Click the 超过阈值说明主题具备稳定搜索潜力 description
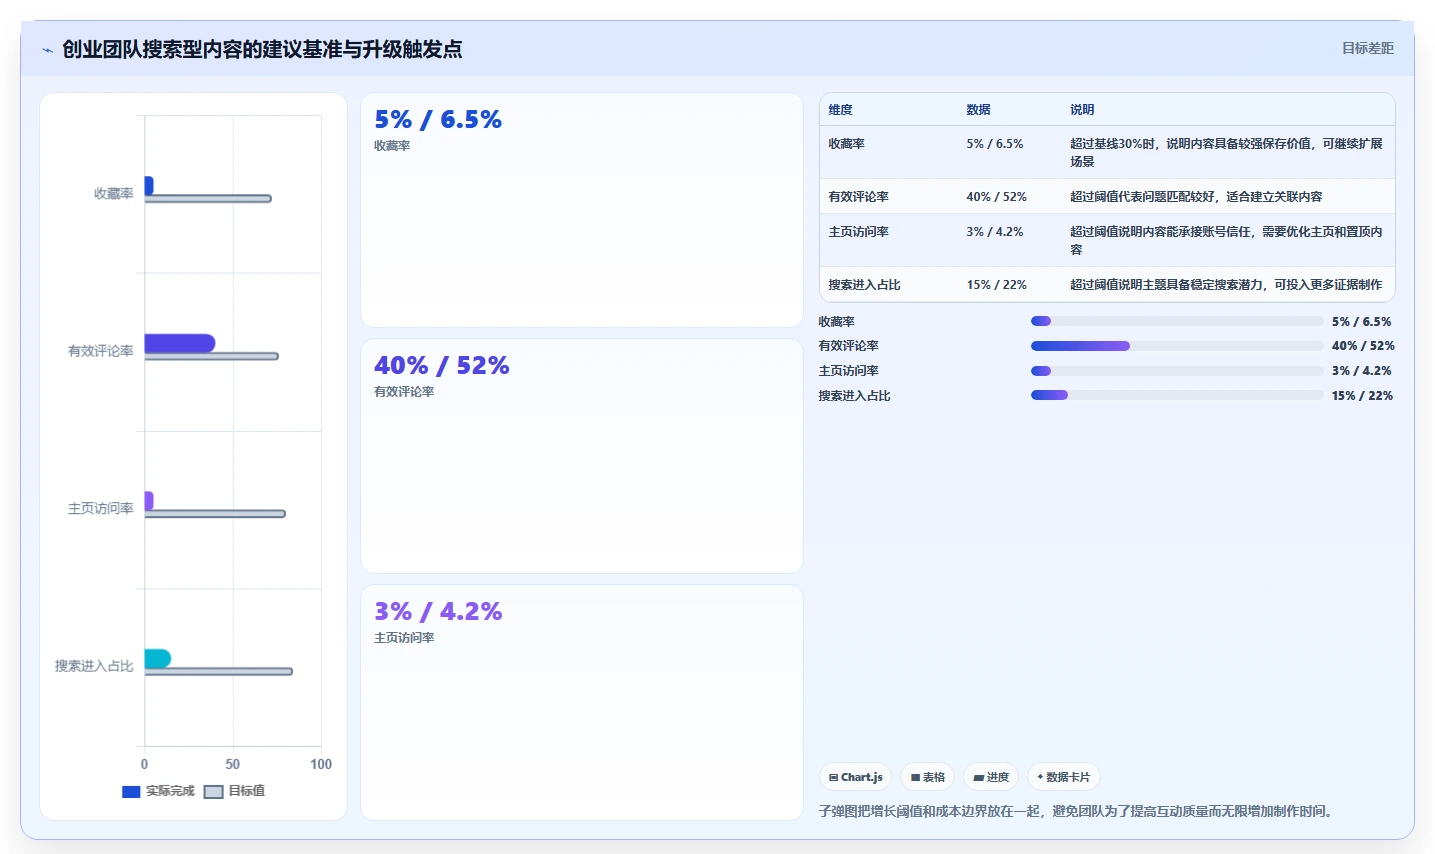1435x854 pixels. pyautogui.click(x=1226, y=285)
